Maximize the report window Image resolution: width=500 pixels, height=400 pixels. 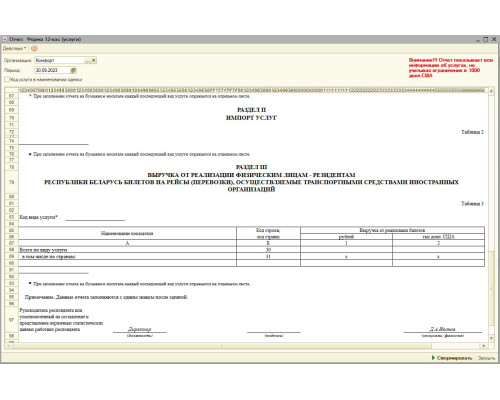[486, 39]
